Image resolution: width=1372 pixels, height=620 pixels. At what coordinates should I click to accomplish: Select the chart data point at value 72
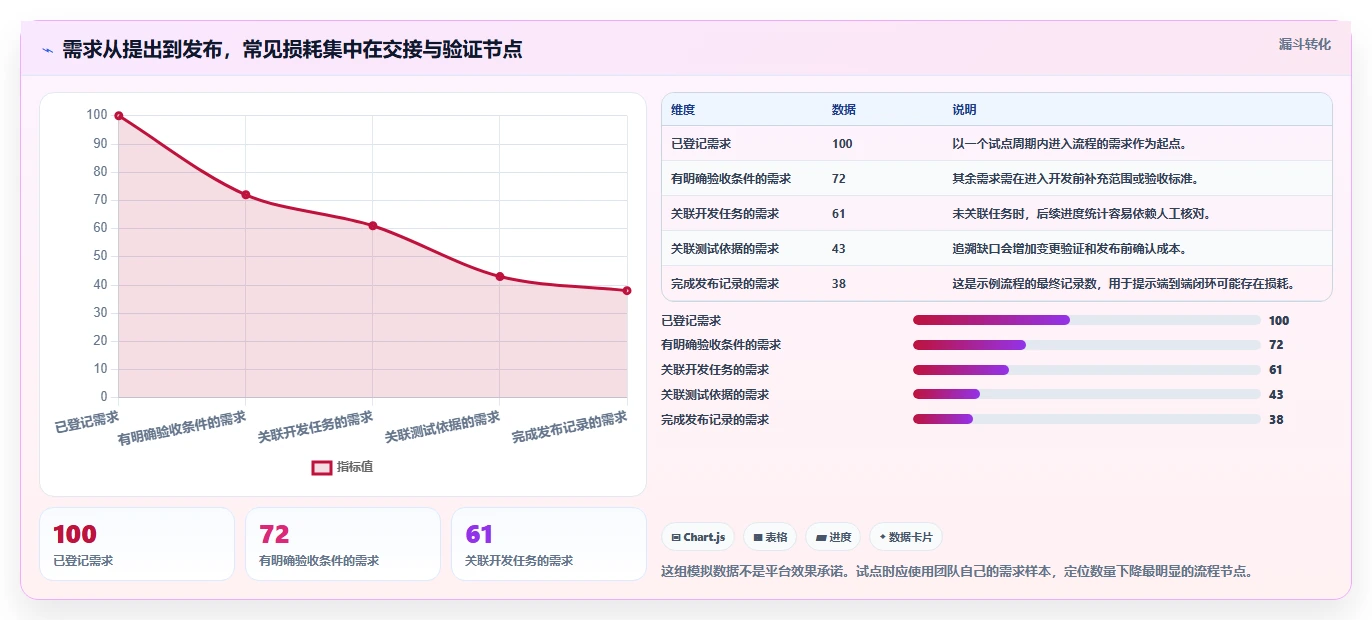click(x=245, y=195)
